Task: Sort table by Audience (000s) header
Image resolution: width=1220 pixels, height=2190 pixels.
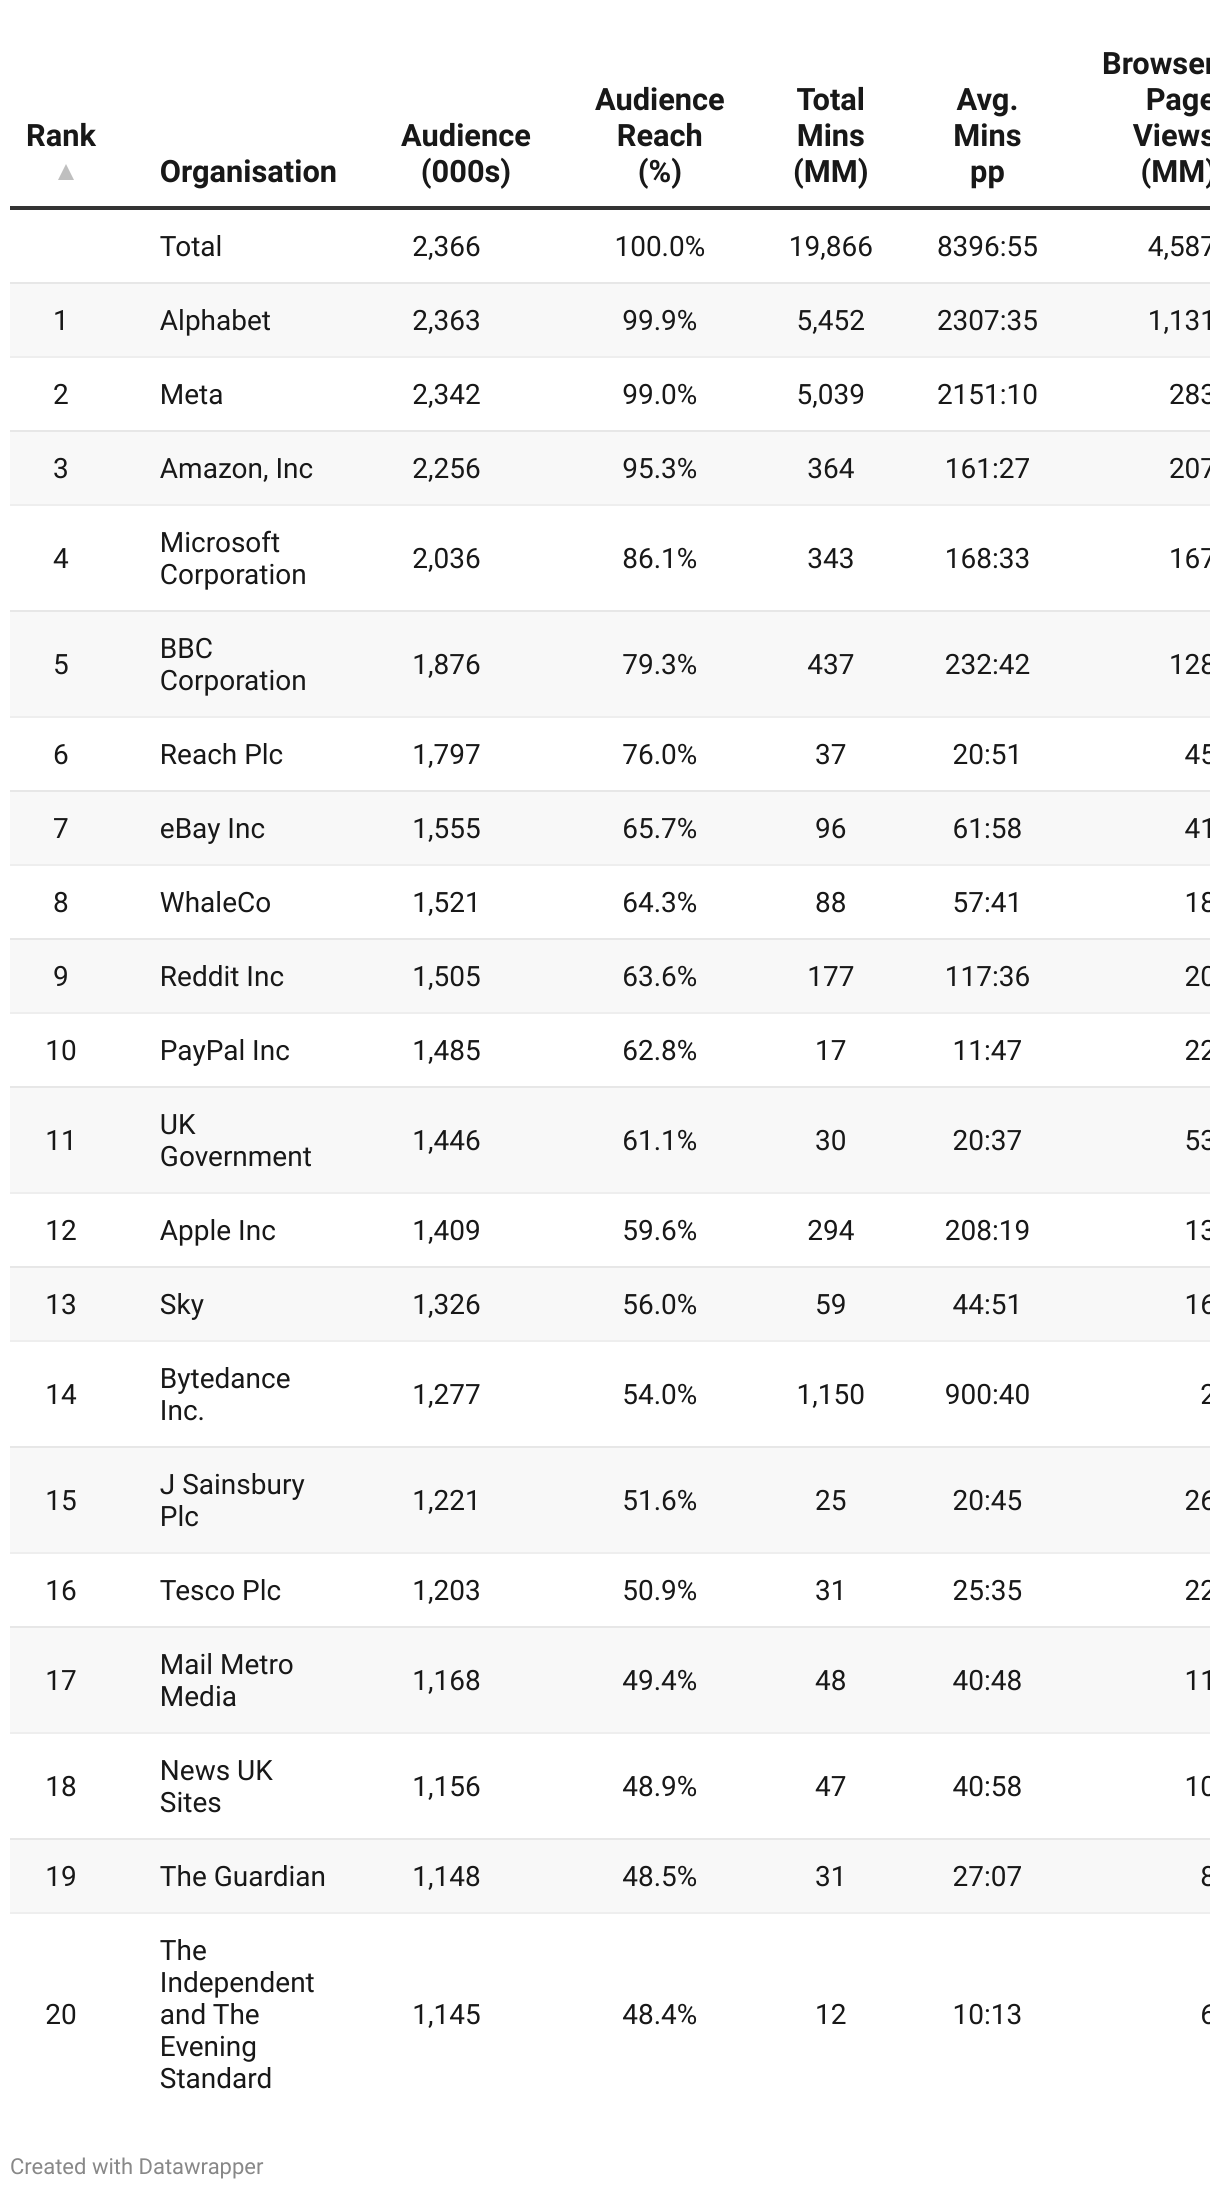Action: tap(466, 154)
